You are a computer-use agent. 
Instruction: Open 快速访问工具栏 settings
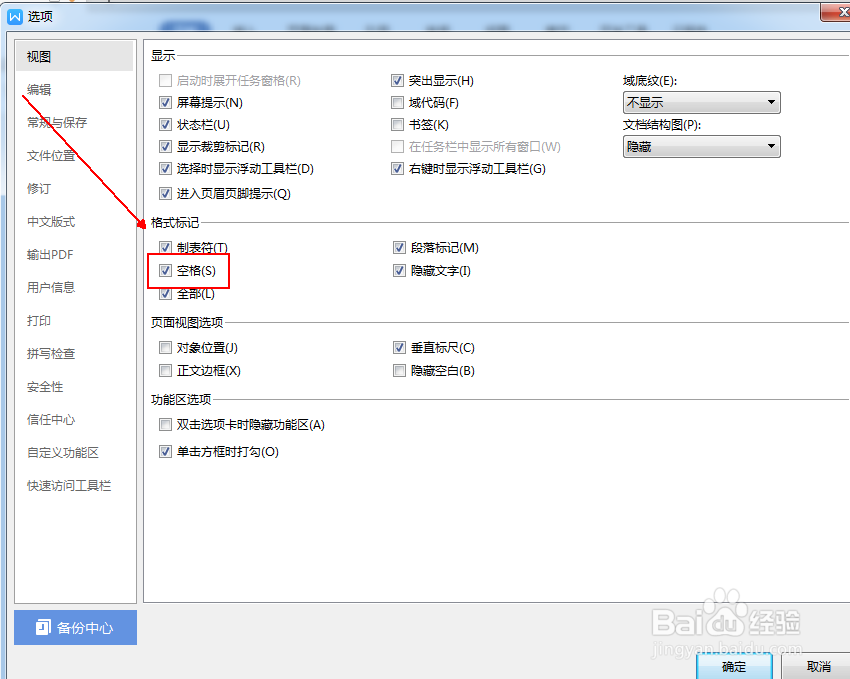click(x=69, y=486)
